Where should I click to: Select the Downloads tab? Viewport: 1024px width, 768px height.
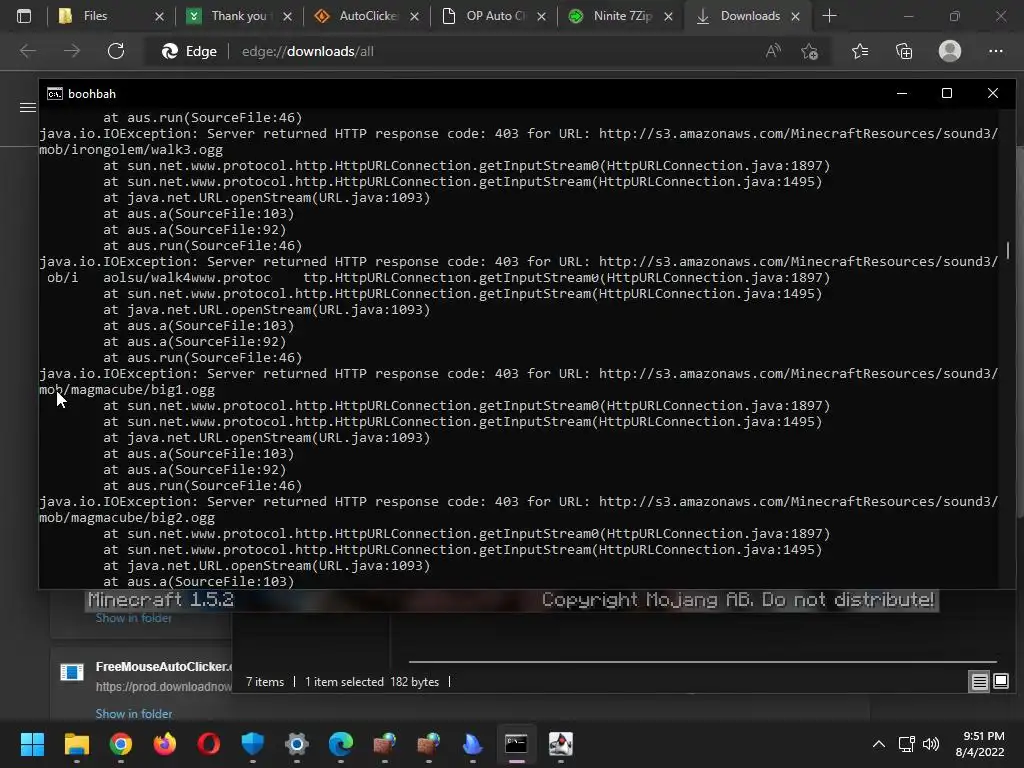(748, 16)
